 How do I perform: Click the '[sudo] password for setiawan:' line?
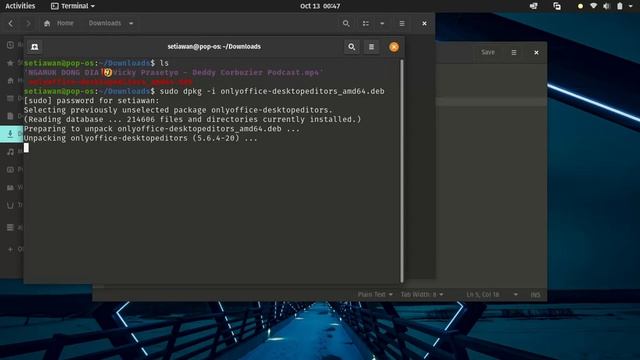point(91,100)
